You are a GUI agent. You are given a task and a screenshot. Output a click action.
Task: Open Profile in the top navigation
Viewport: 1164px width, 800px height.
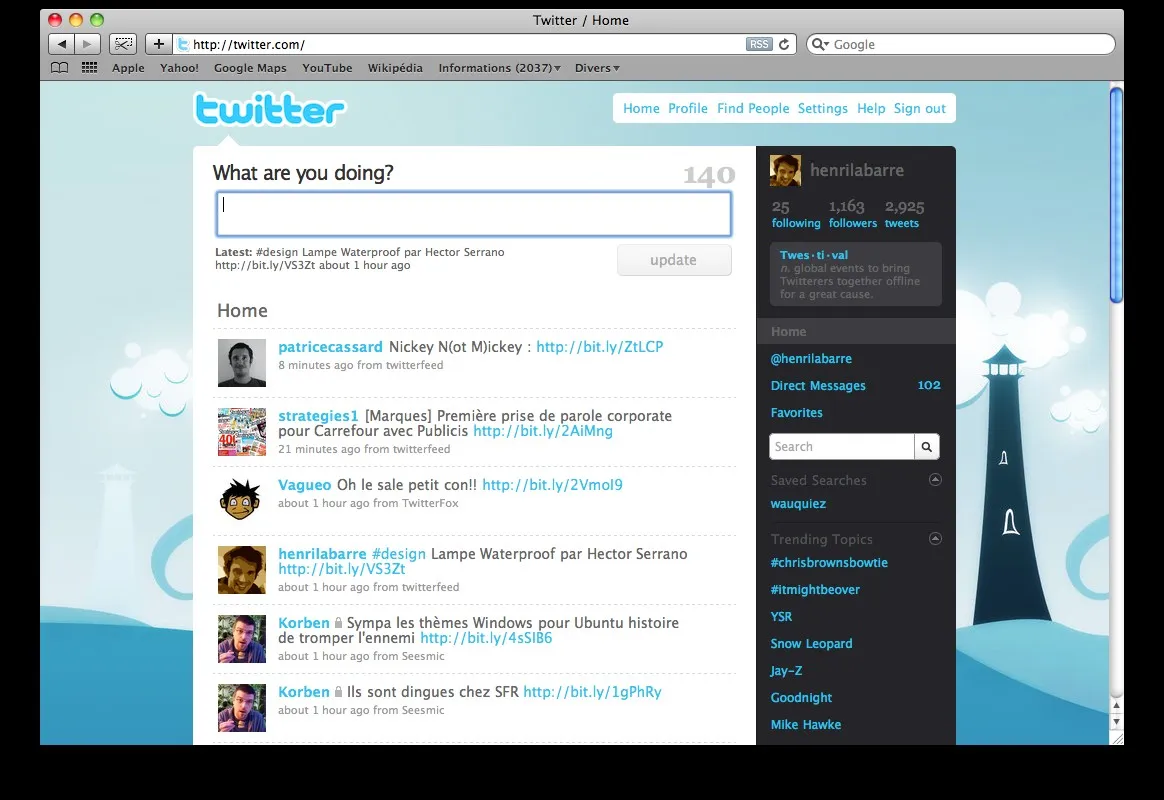[x=687, y=108]
